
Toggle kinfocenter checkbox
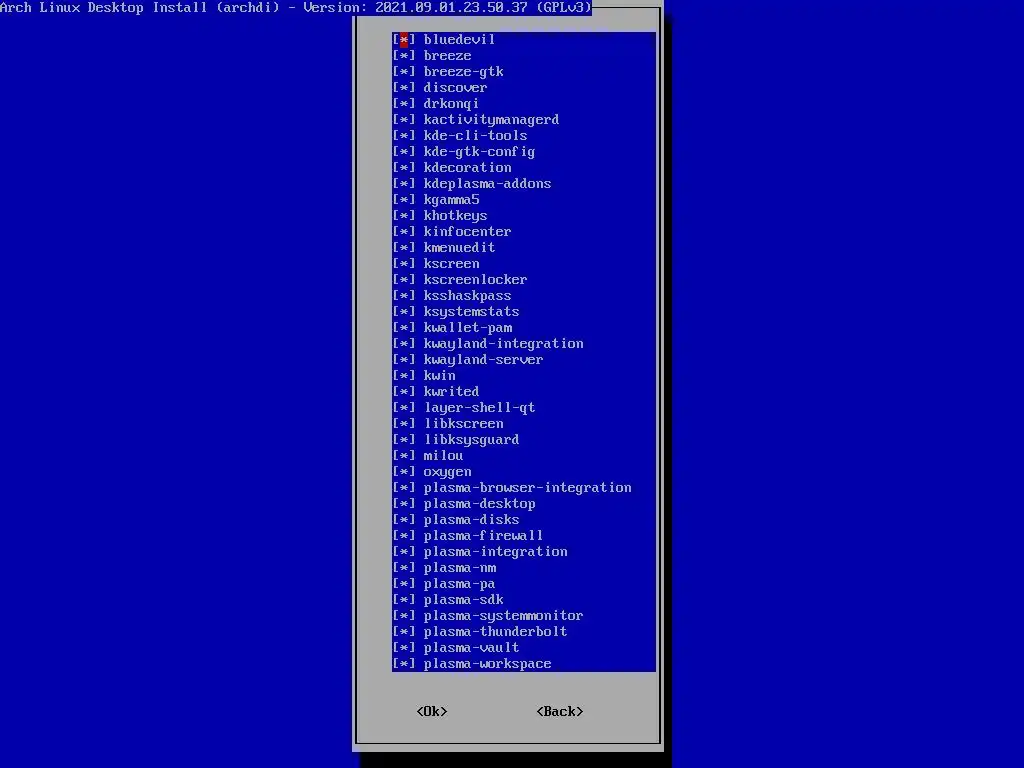click(404, 232)
